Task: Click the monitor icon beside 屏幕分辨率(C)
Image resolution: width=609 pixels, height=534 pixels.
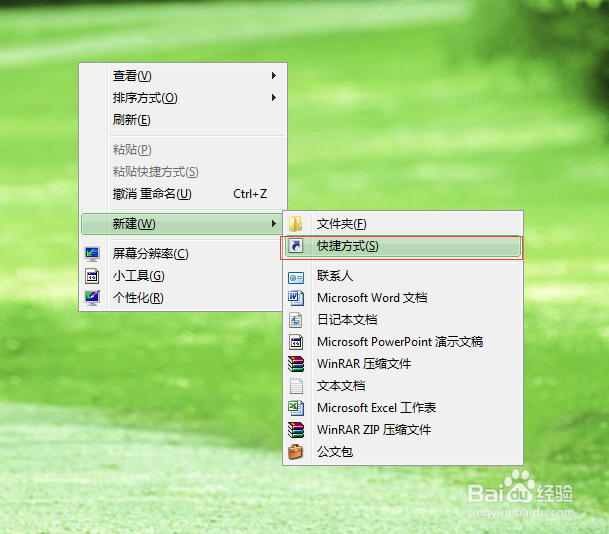Action: (x=92, y=254)
